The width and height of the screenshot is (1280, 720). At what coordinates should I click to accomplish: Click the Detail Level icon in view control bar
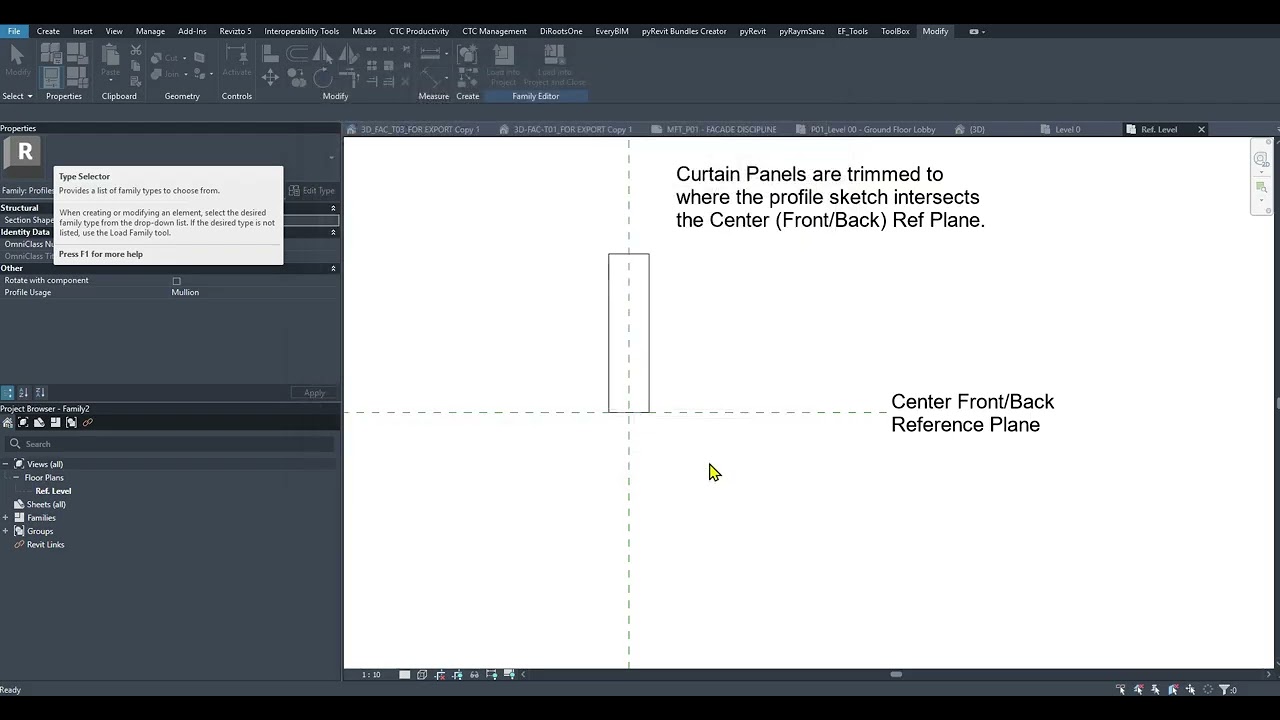point(404,674)
